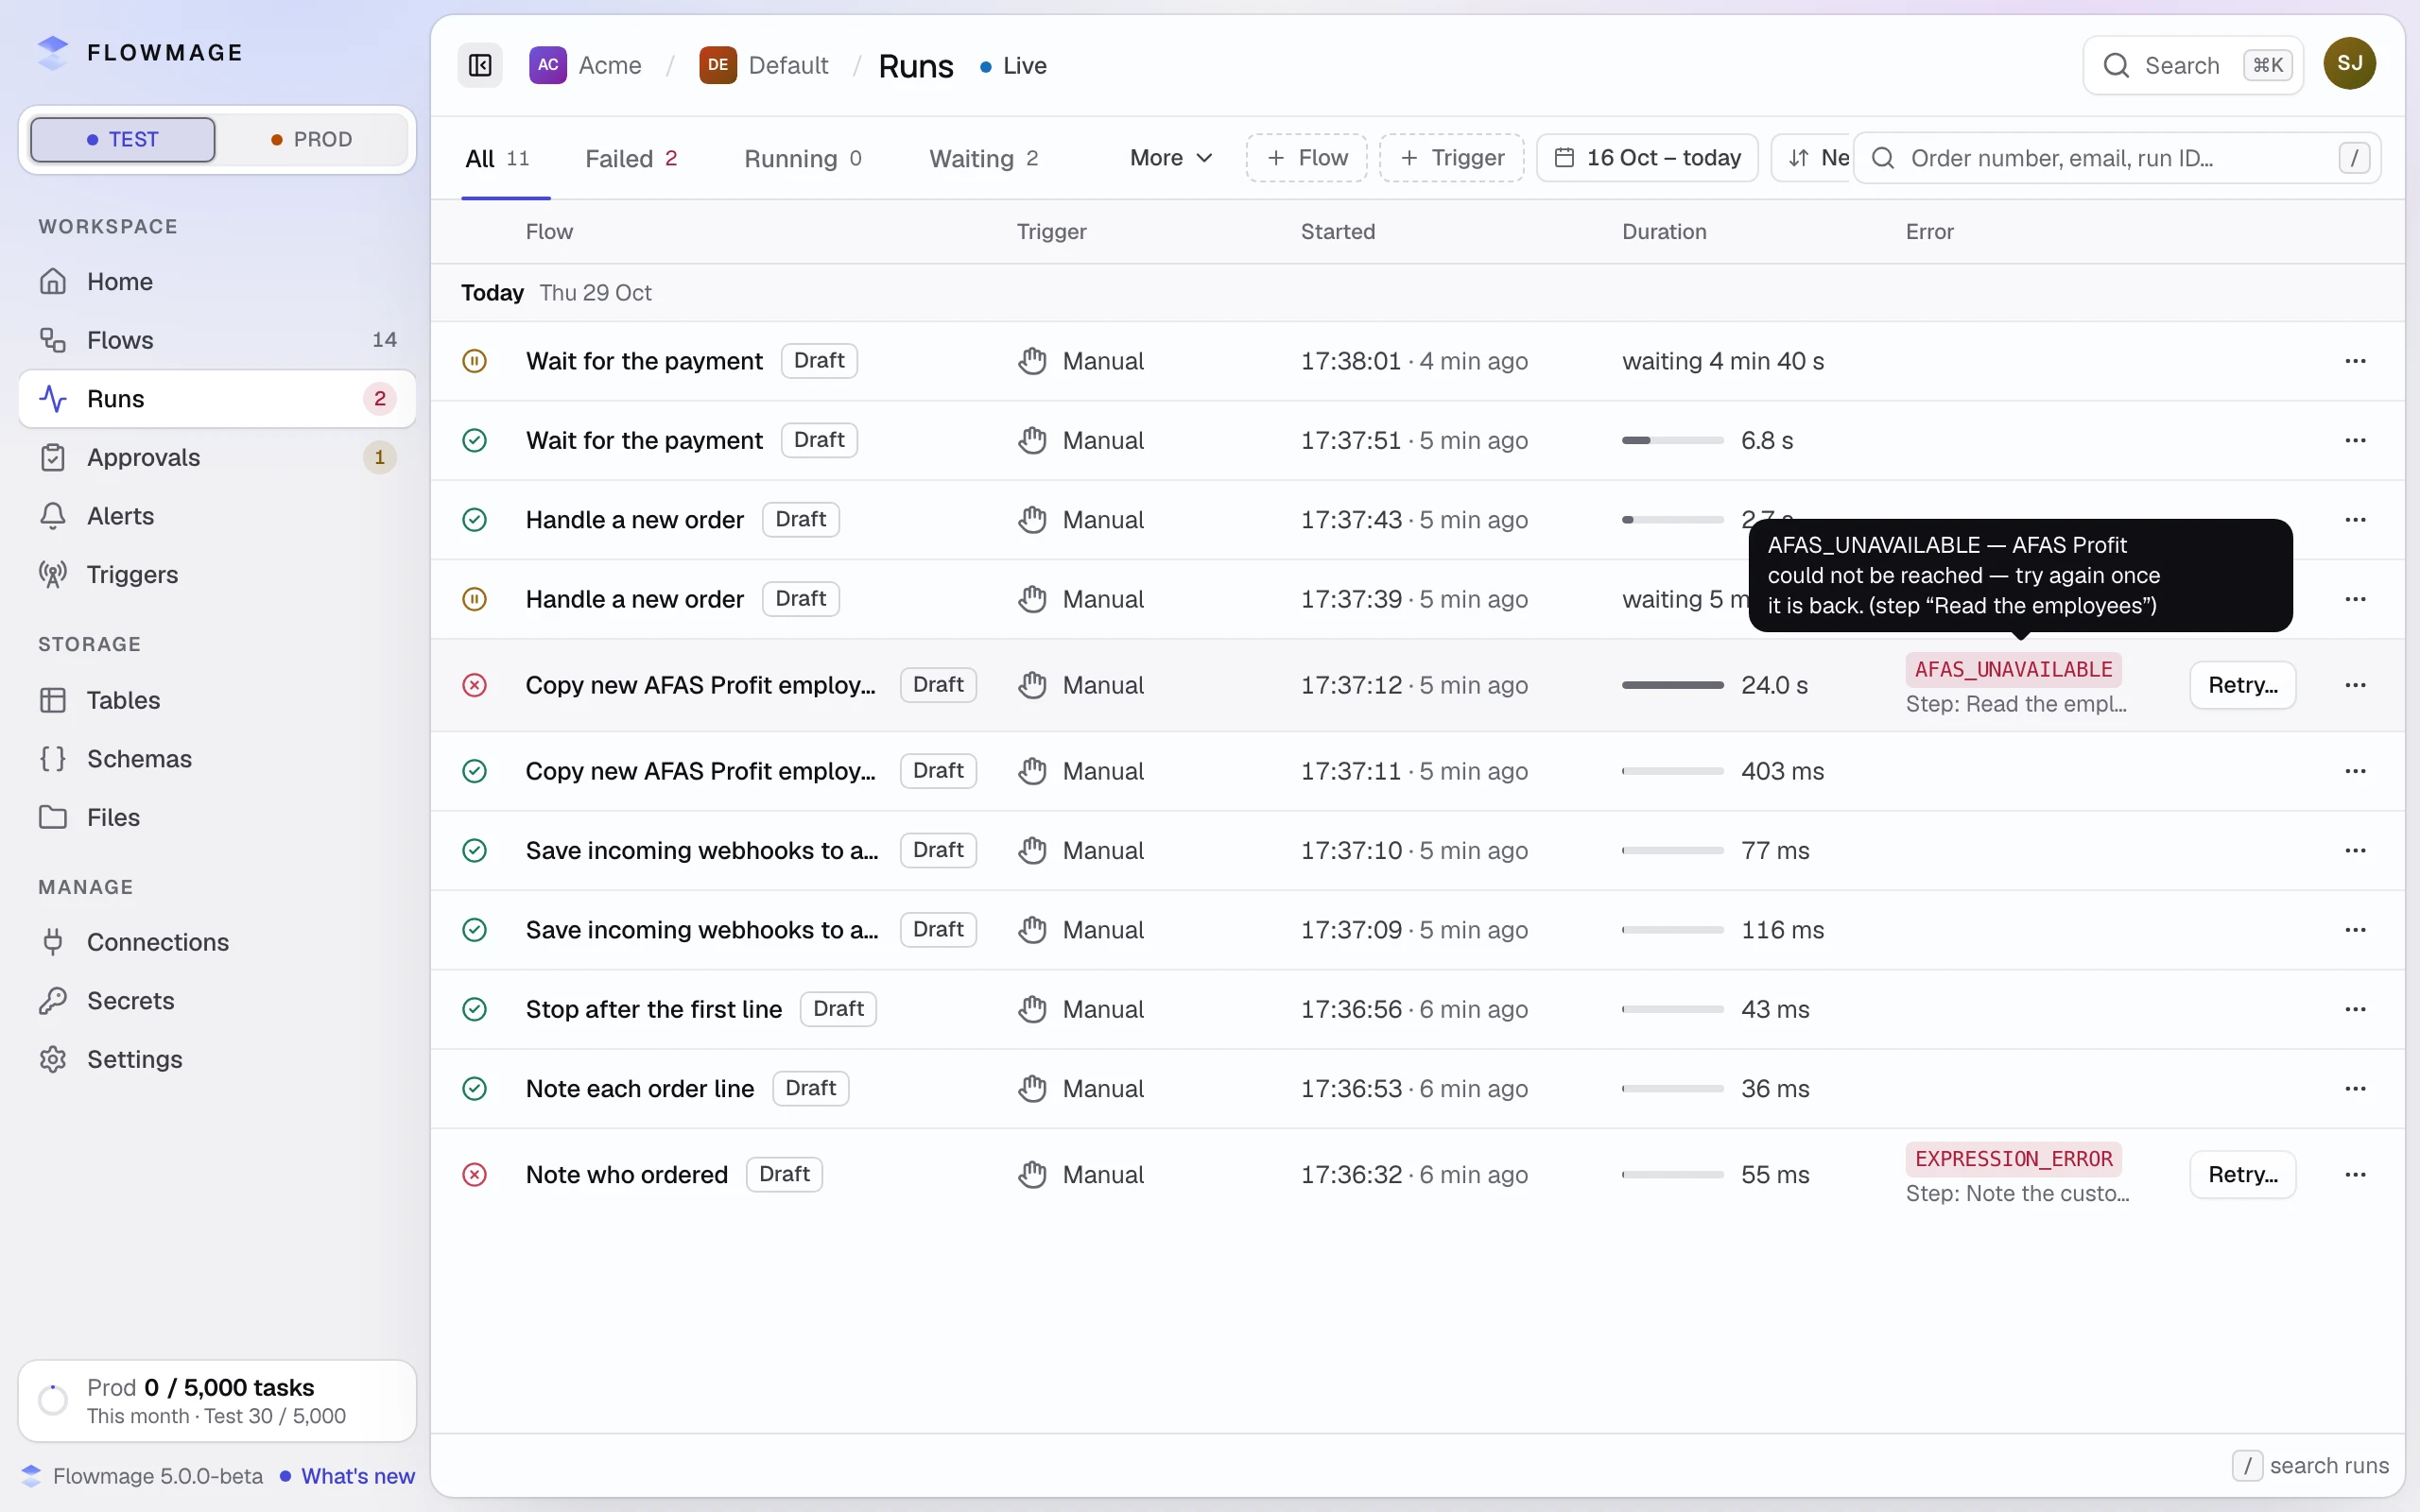This screenshot has height=1512, width=2420.
Task: Switch environment to TEST
Action: coord(123,139)
